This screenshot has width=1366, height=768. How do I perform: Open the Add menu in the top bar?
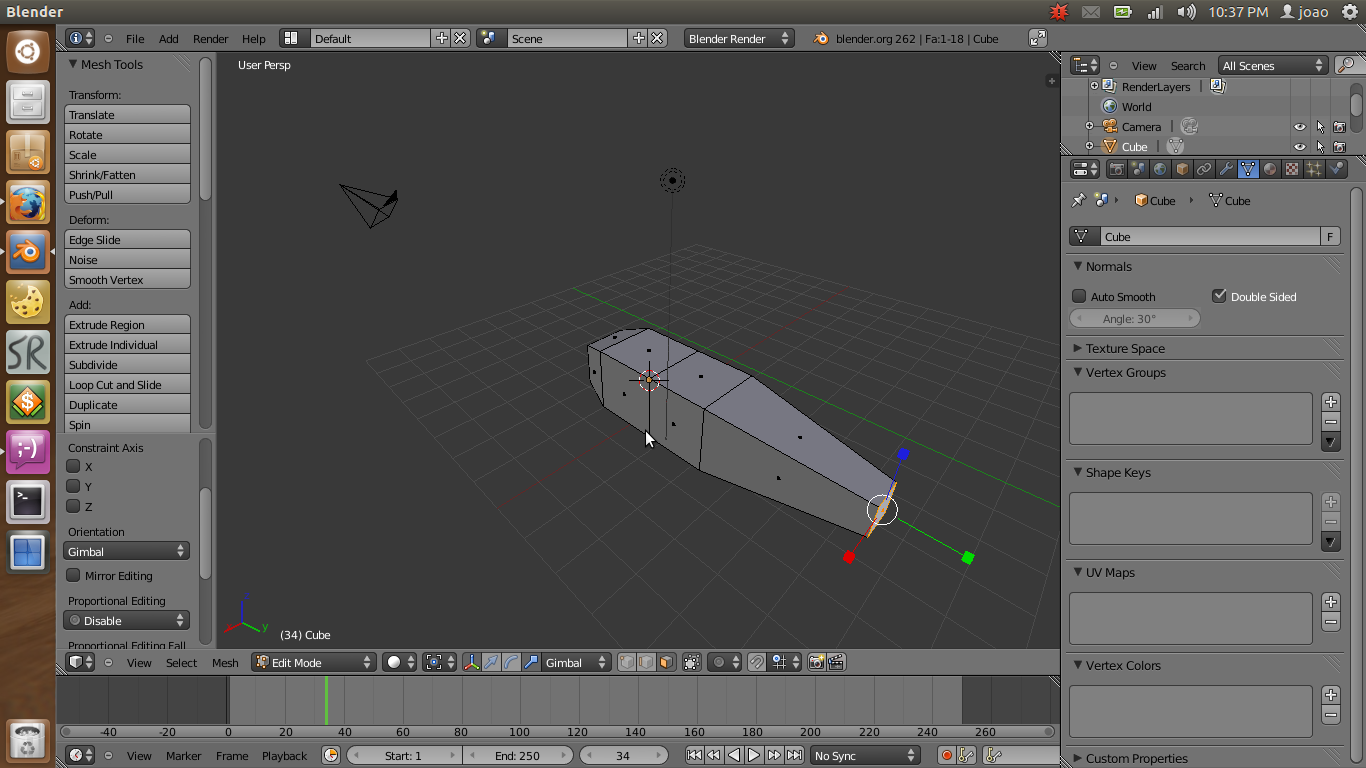point(168,38)
